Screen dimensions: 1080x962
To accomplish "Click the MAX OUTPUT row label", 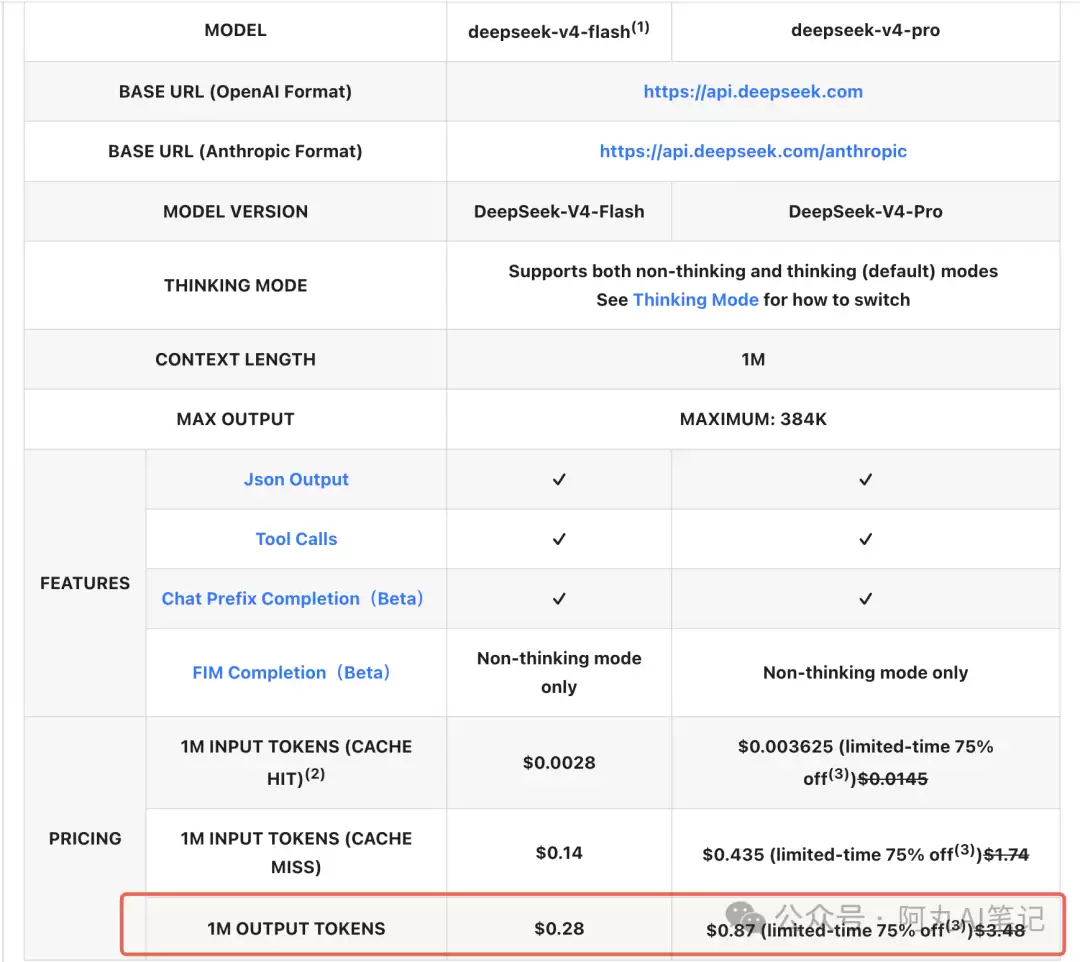I will click(236, 419).
